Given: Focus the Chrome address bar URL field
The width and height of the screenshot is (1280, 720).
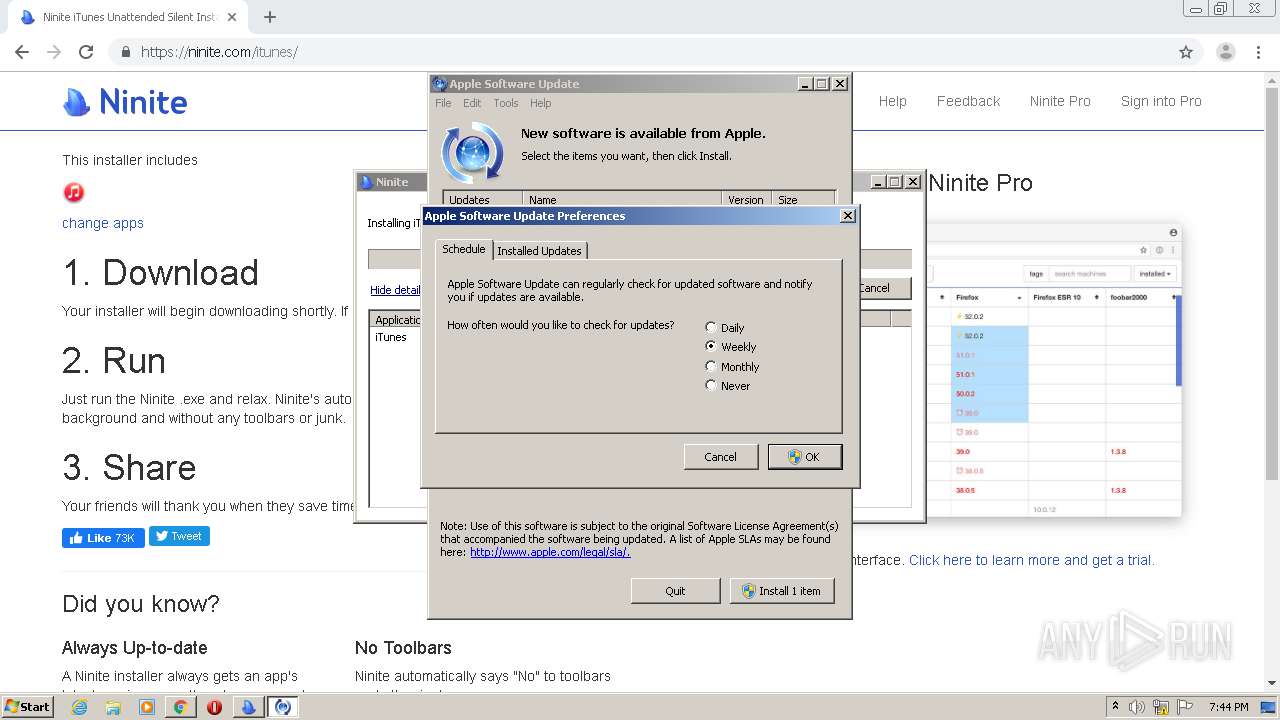Looking at the screenshot, I should tap(640, 52).
